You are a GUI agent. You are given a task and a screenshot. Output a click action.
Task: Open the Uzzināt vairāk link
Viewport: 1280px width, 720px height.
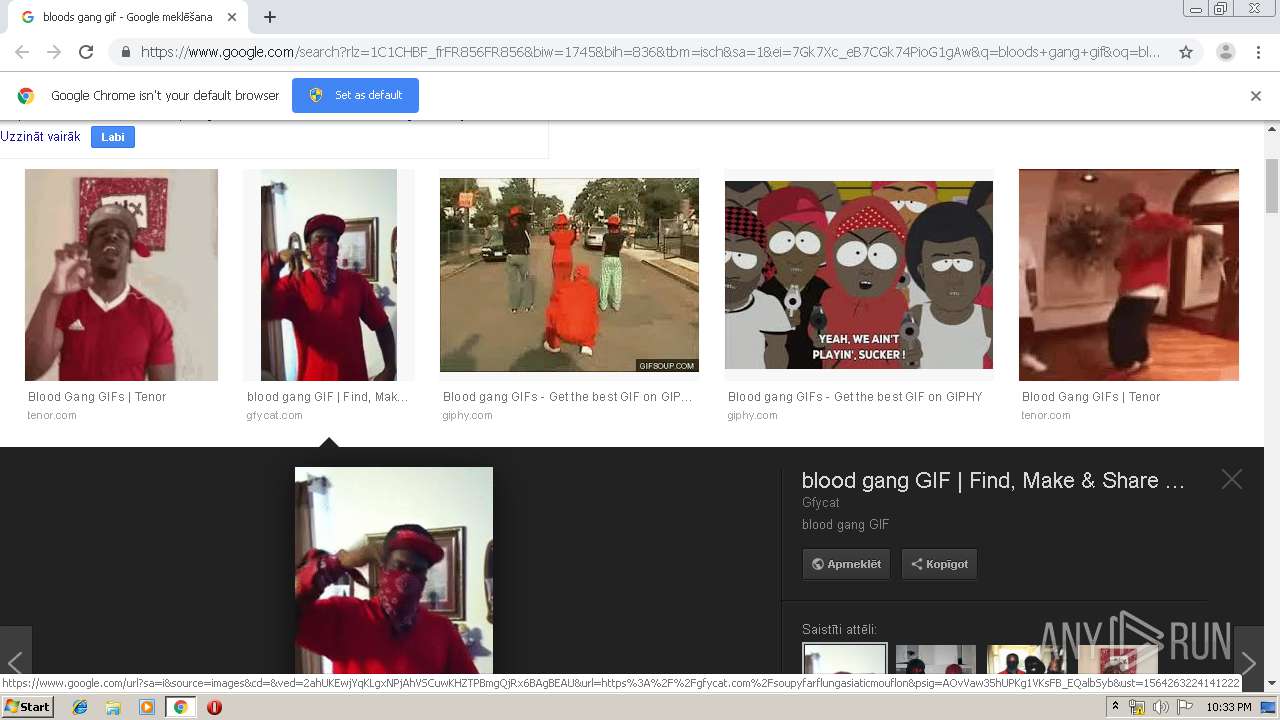[x=40, y=137]
